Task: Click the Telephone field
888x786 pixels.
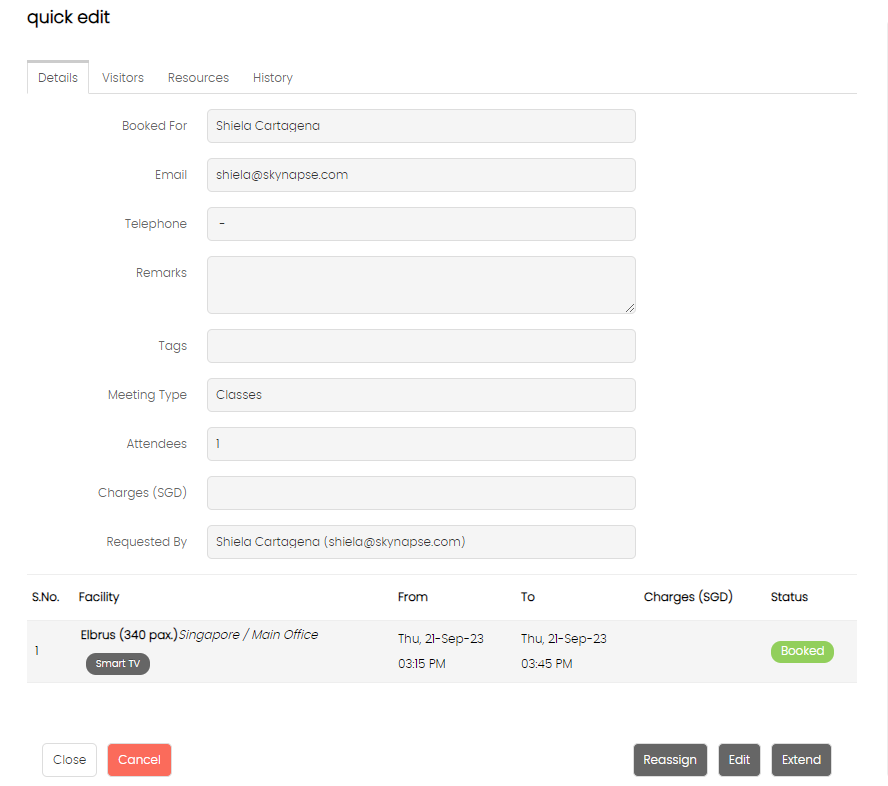Action: (421, 224)
